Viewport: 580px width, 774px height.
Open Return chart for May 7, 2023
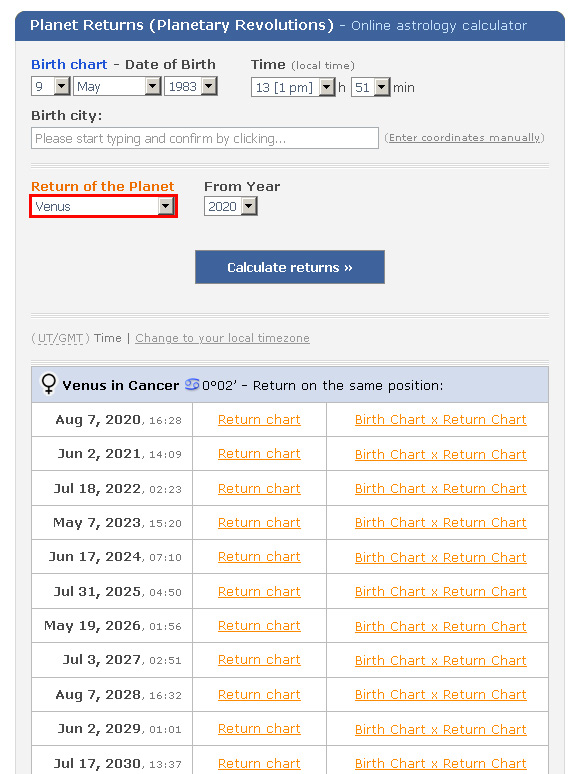(259, 523)
